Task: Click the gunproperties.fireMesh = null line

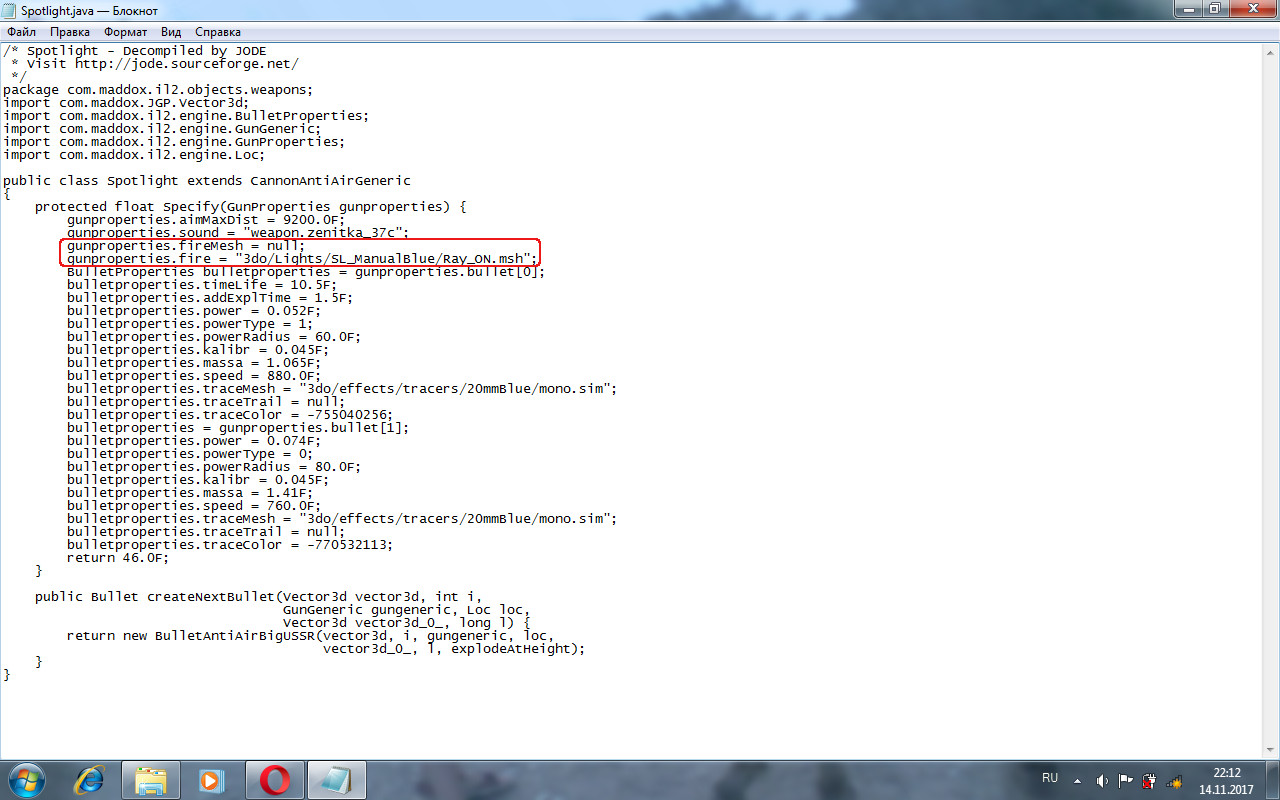Action: tap(185, 246)
